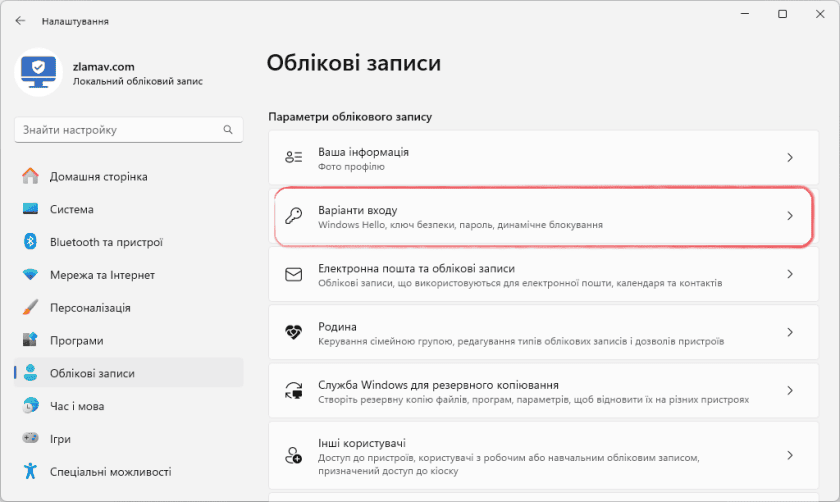The width and height of the screenshot is (840, 502).
Task: Maximize the Налаштування window
Action: click(783, 14)
